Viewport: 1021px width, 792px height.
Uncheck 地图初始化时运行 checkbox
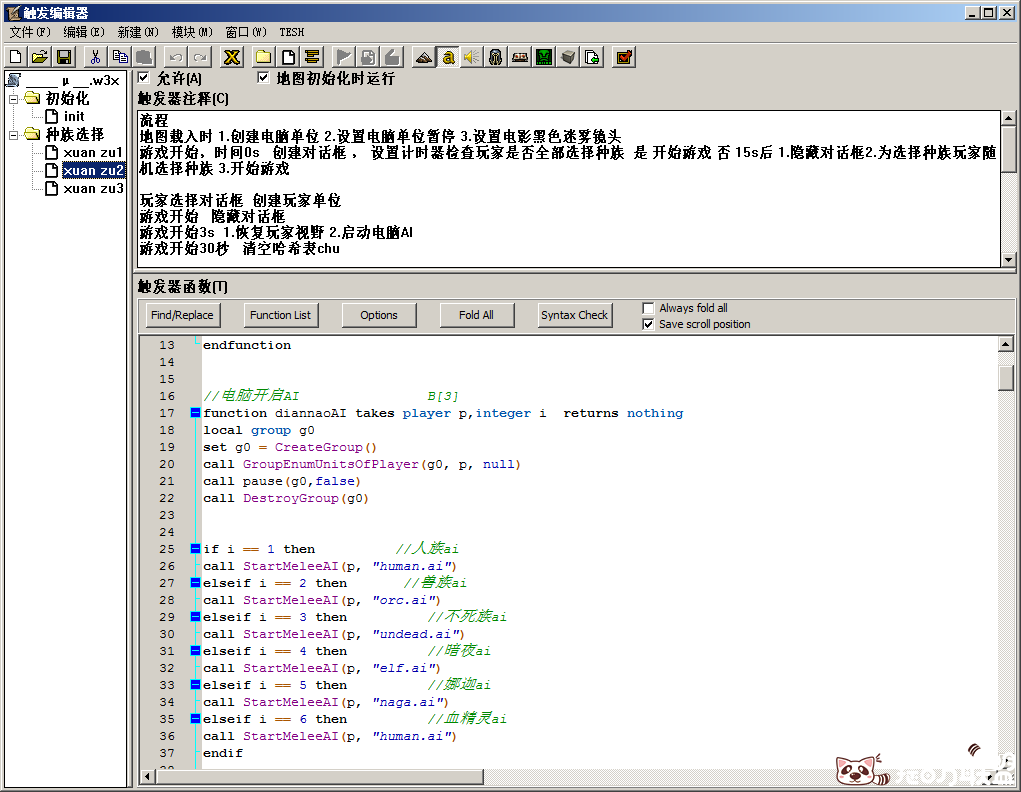coord(264,78)
